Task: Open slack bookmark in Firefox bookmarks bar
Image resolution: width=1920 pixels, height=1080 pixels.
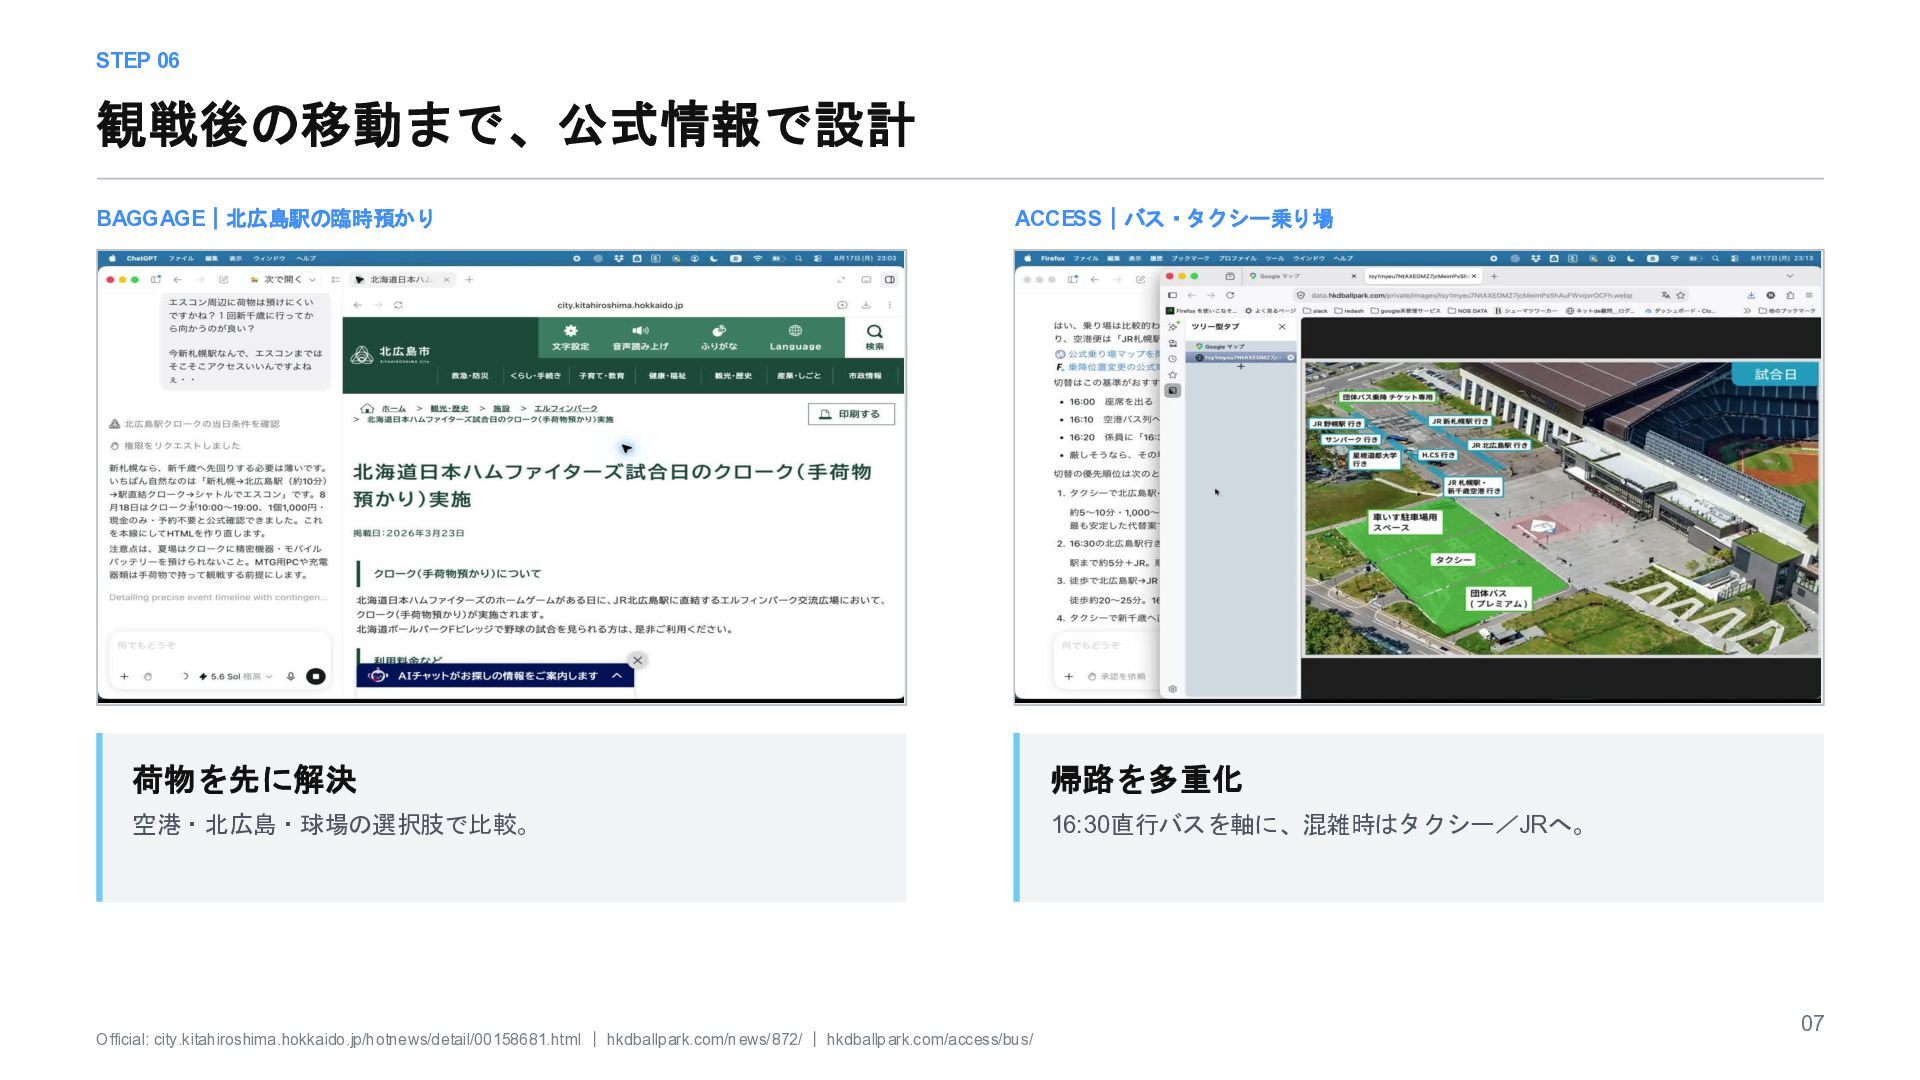Action: pyautogui.click(x=1316, y=311)
